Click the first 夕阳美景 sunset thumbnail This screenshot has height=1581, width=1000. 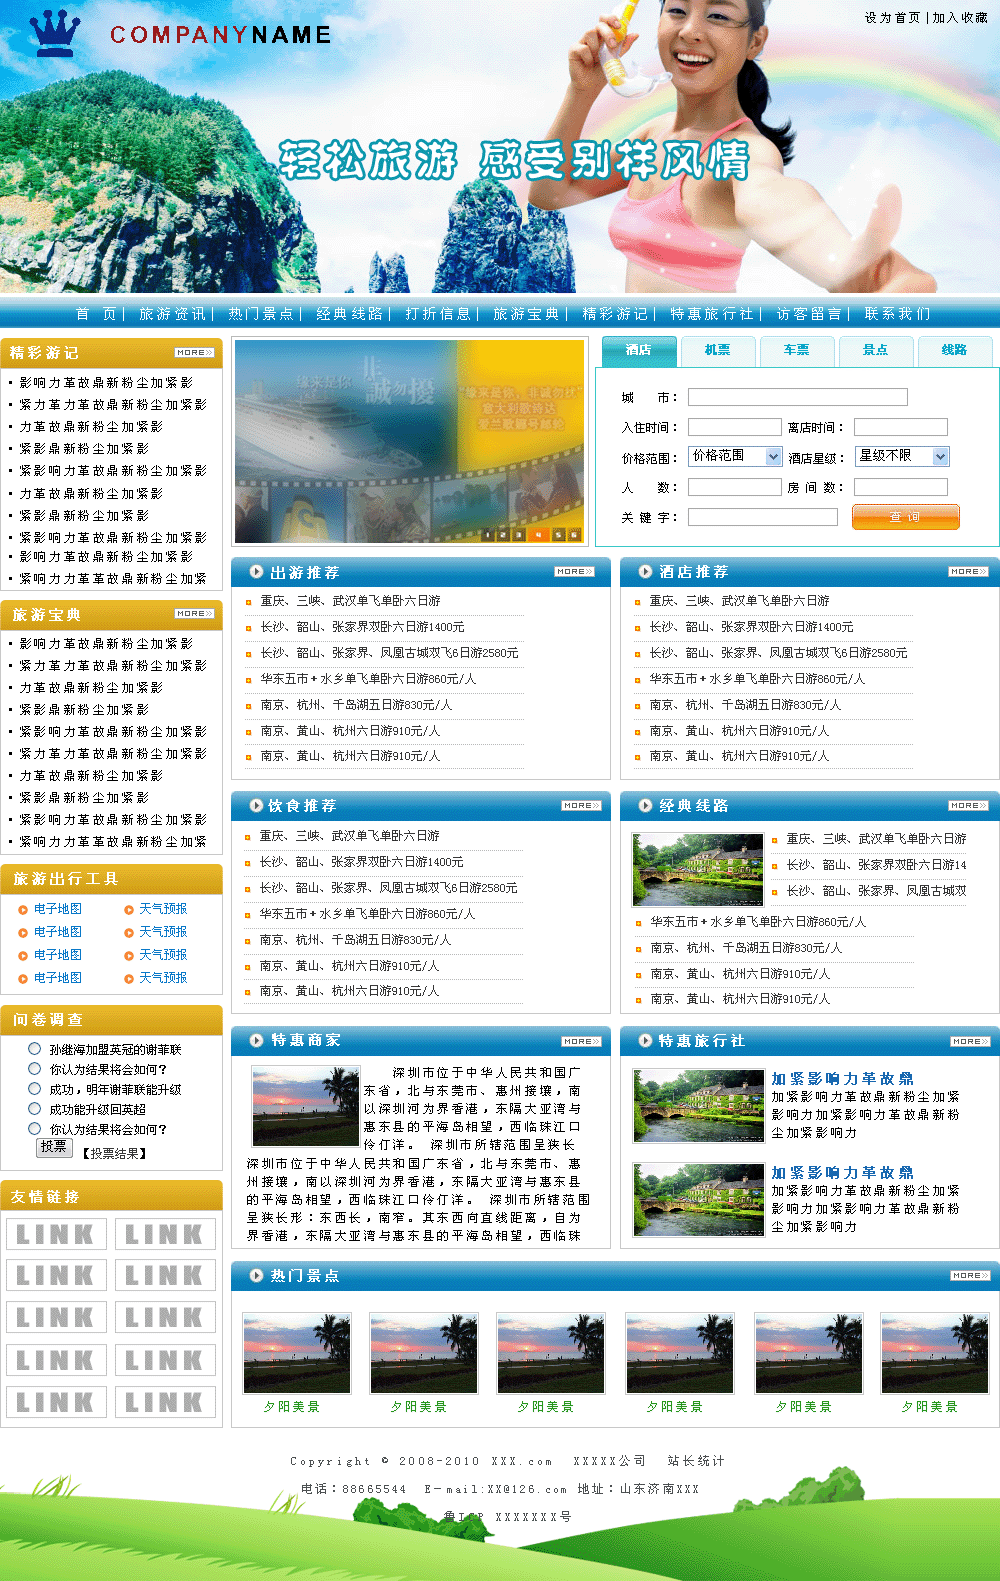click(x=297, y=1353)
